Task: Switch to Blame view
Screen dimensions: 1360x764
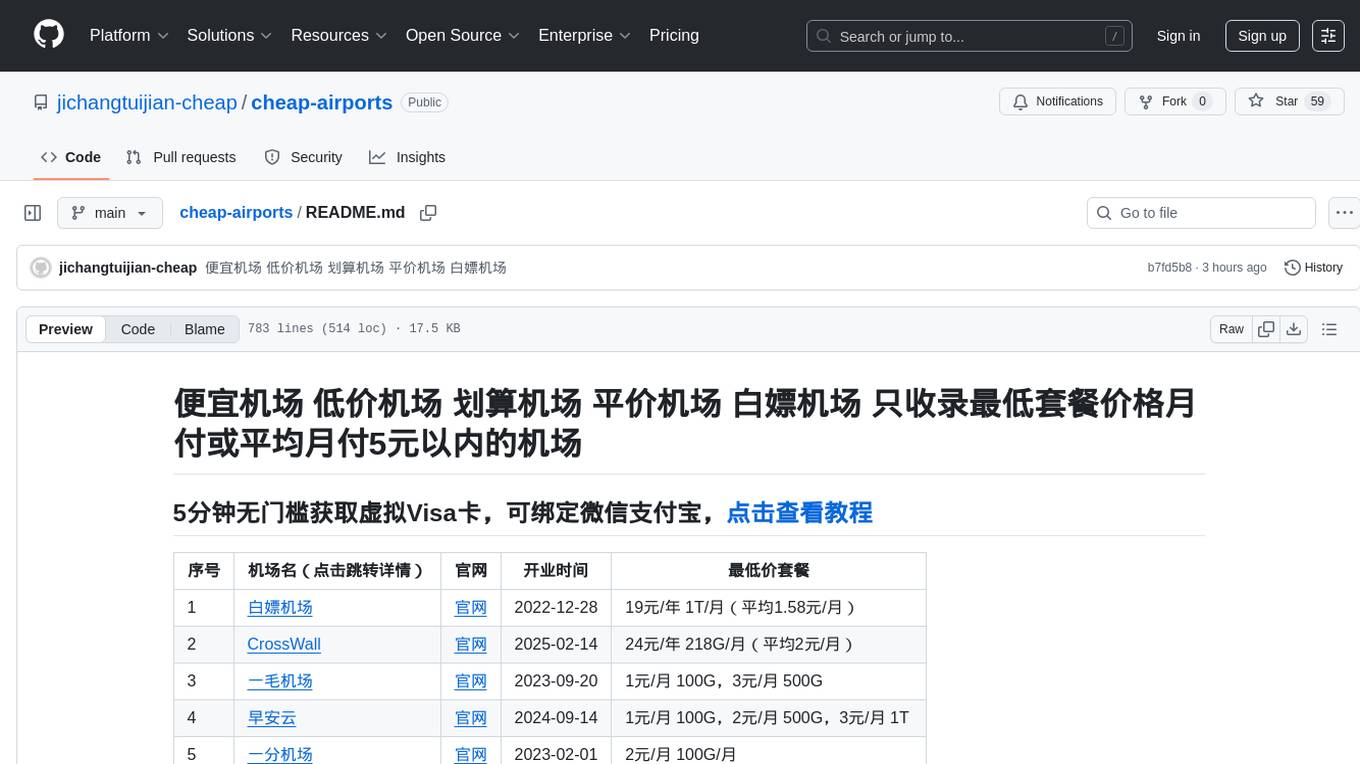Action: point(205,329)
